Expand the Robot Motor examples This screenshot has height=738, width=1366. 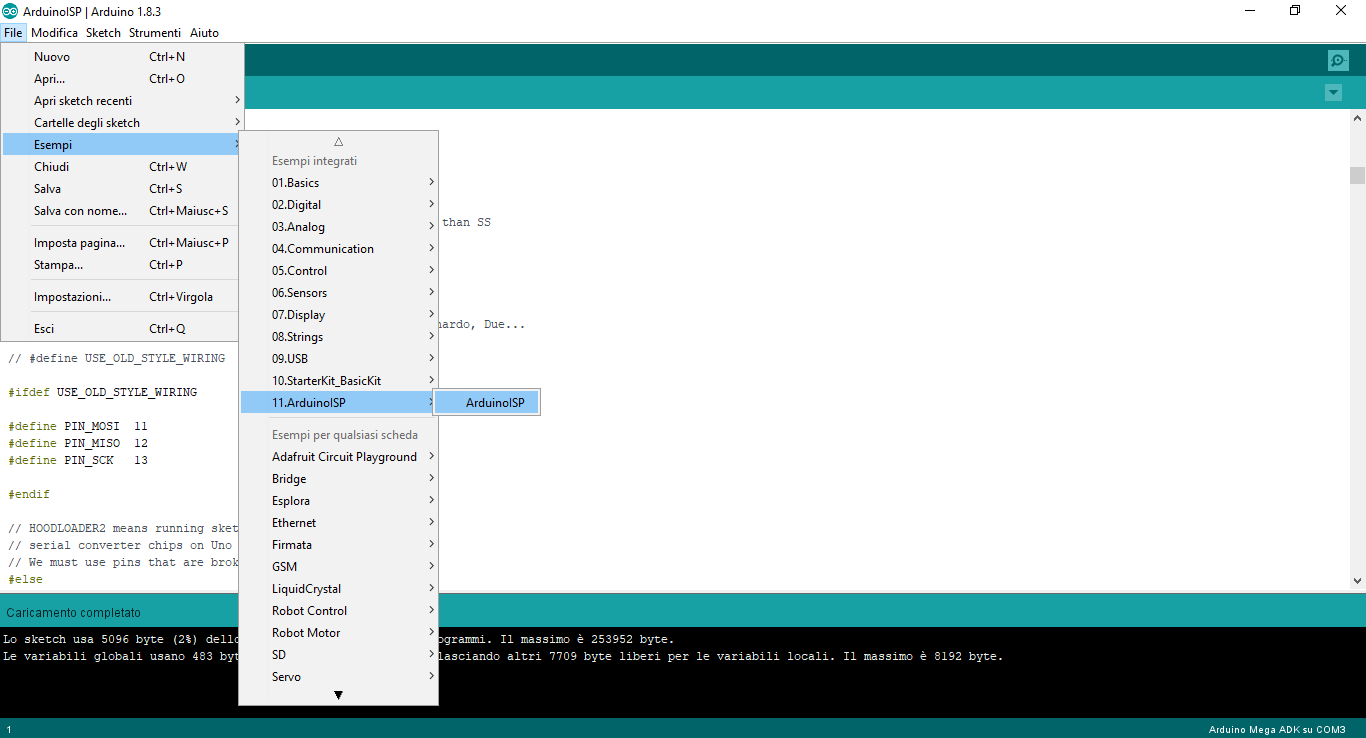click(x=338, y=633)
